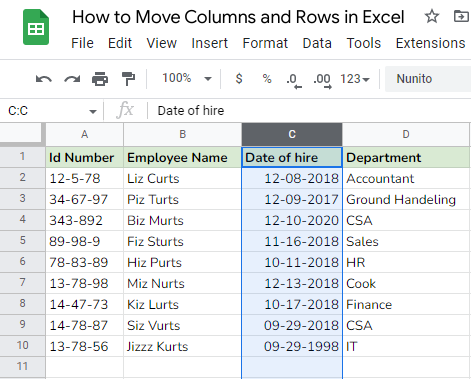Redo the last action
The image size is (471, 379).
point(72,79)
